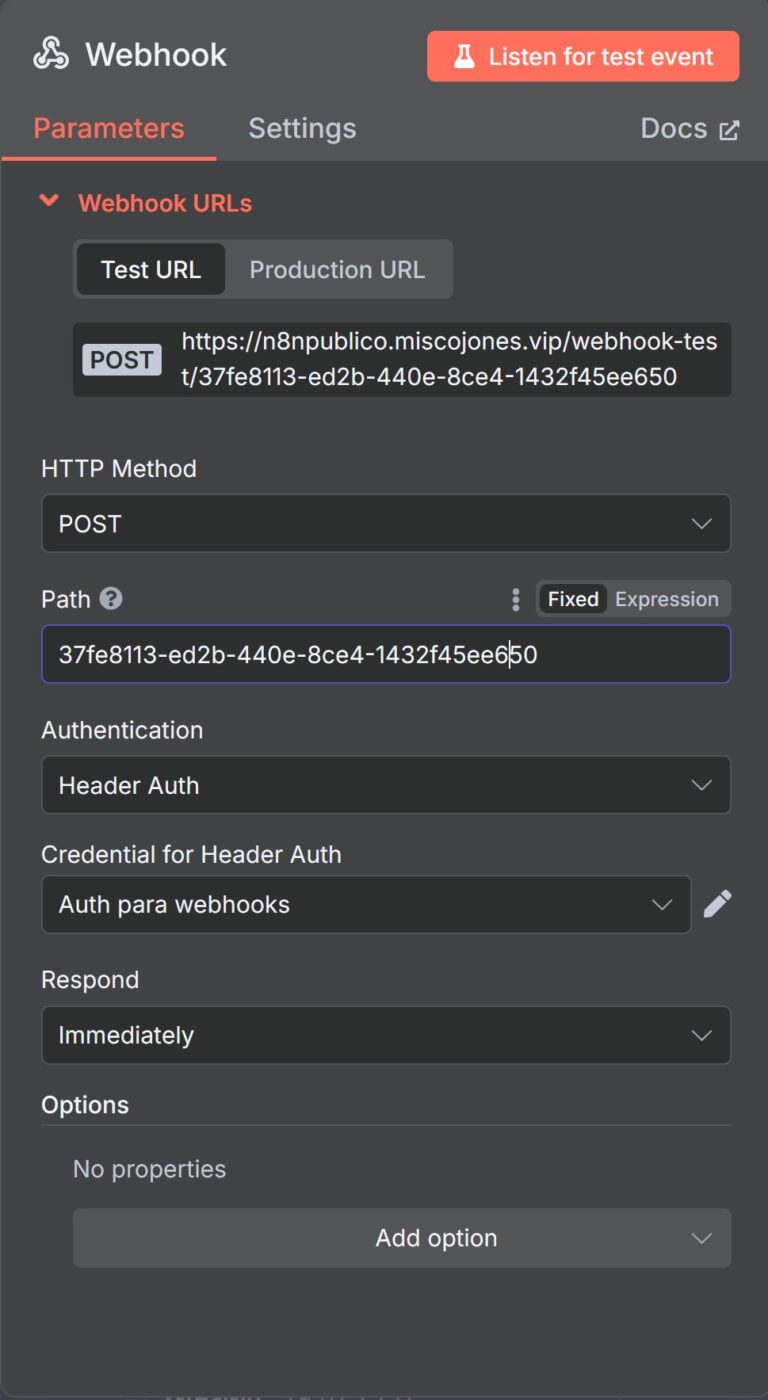Switch to the Settings tab
768x1400 pixels.
pos(302,128)
